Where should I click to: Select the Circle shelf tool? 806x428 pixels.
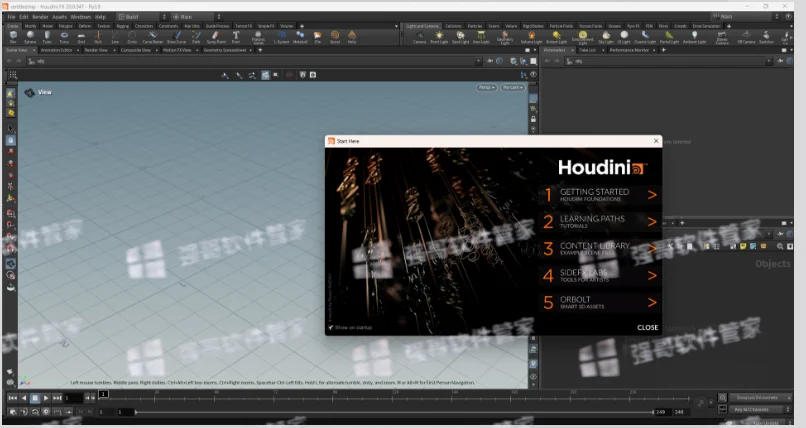132,37
